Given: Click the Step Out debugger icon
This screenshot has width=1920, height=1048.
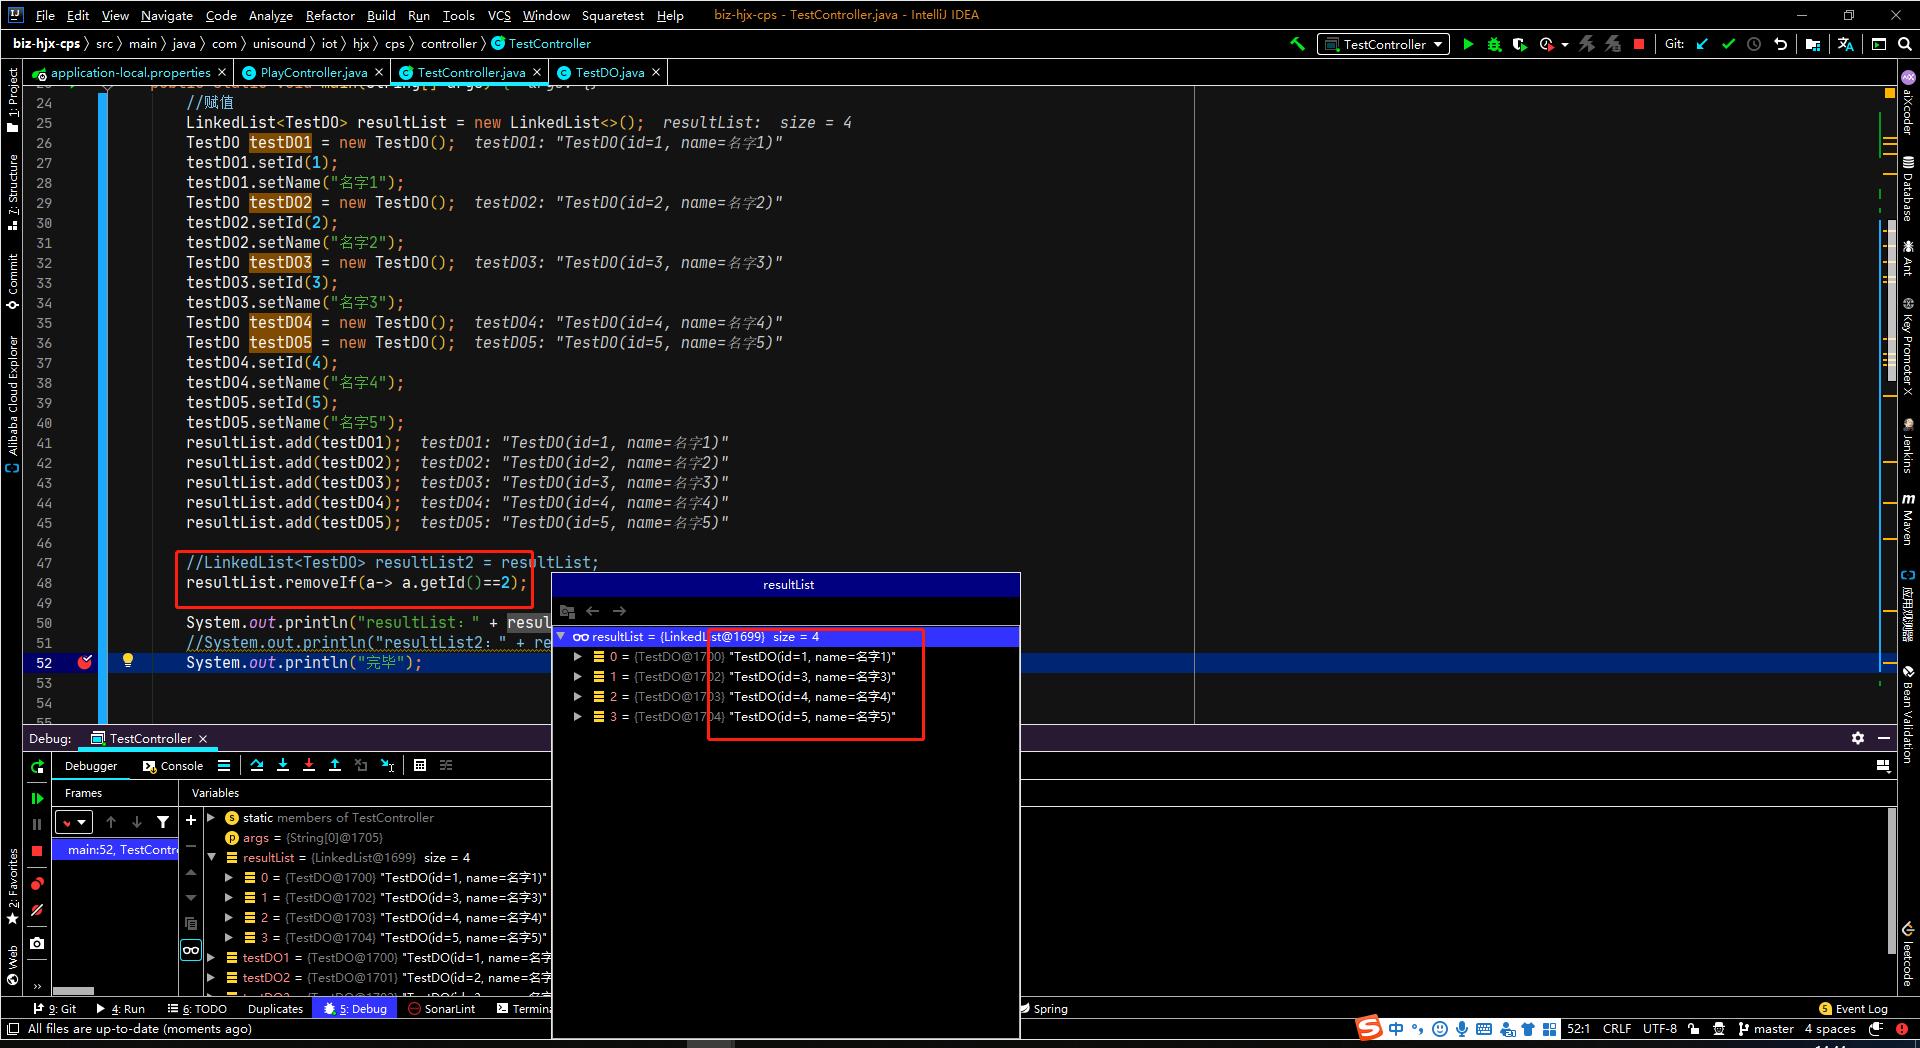Looking at the screenshot, I should (335, 765).
